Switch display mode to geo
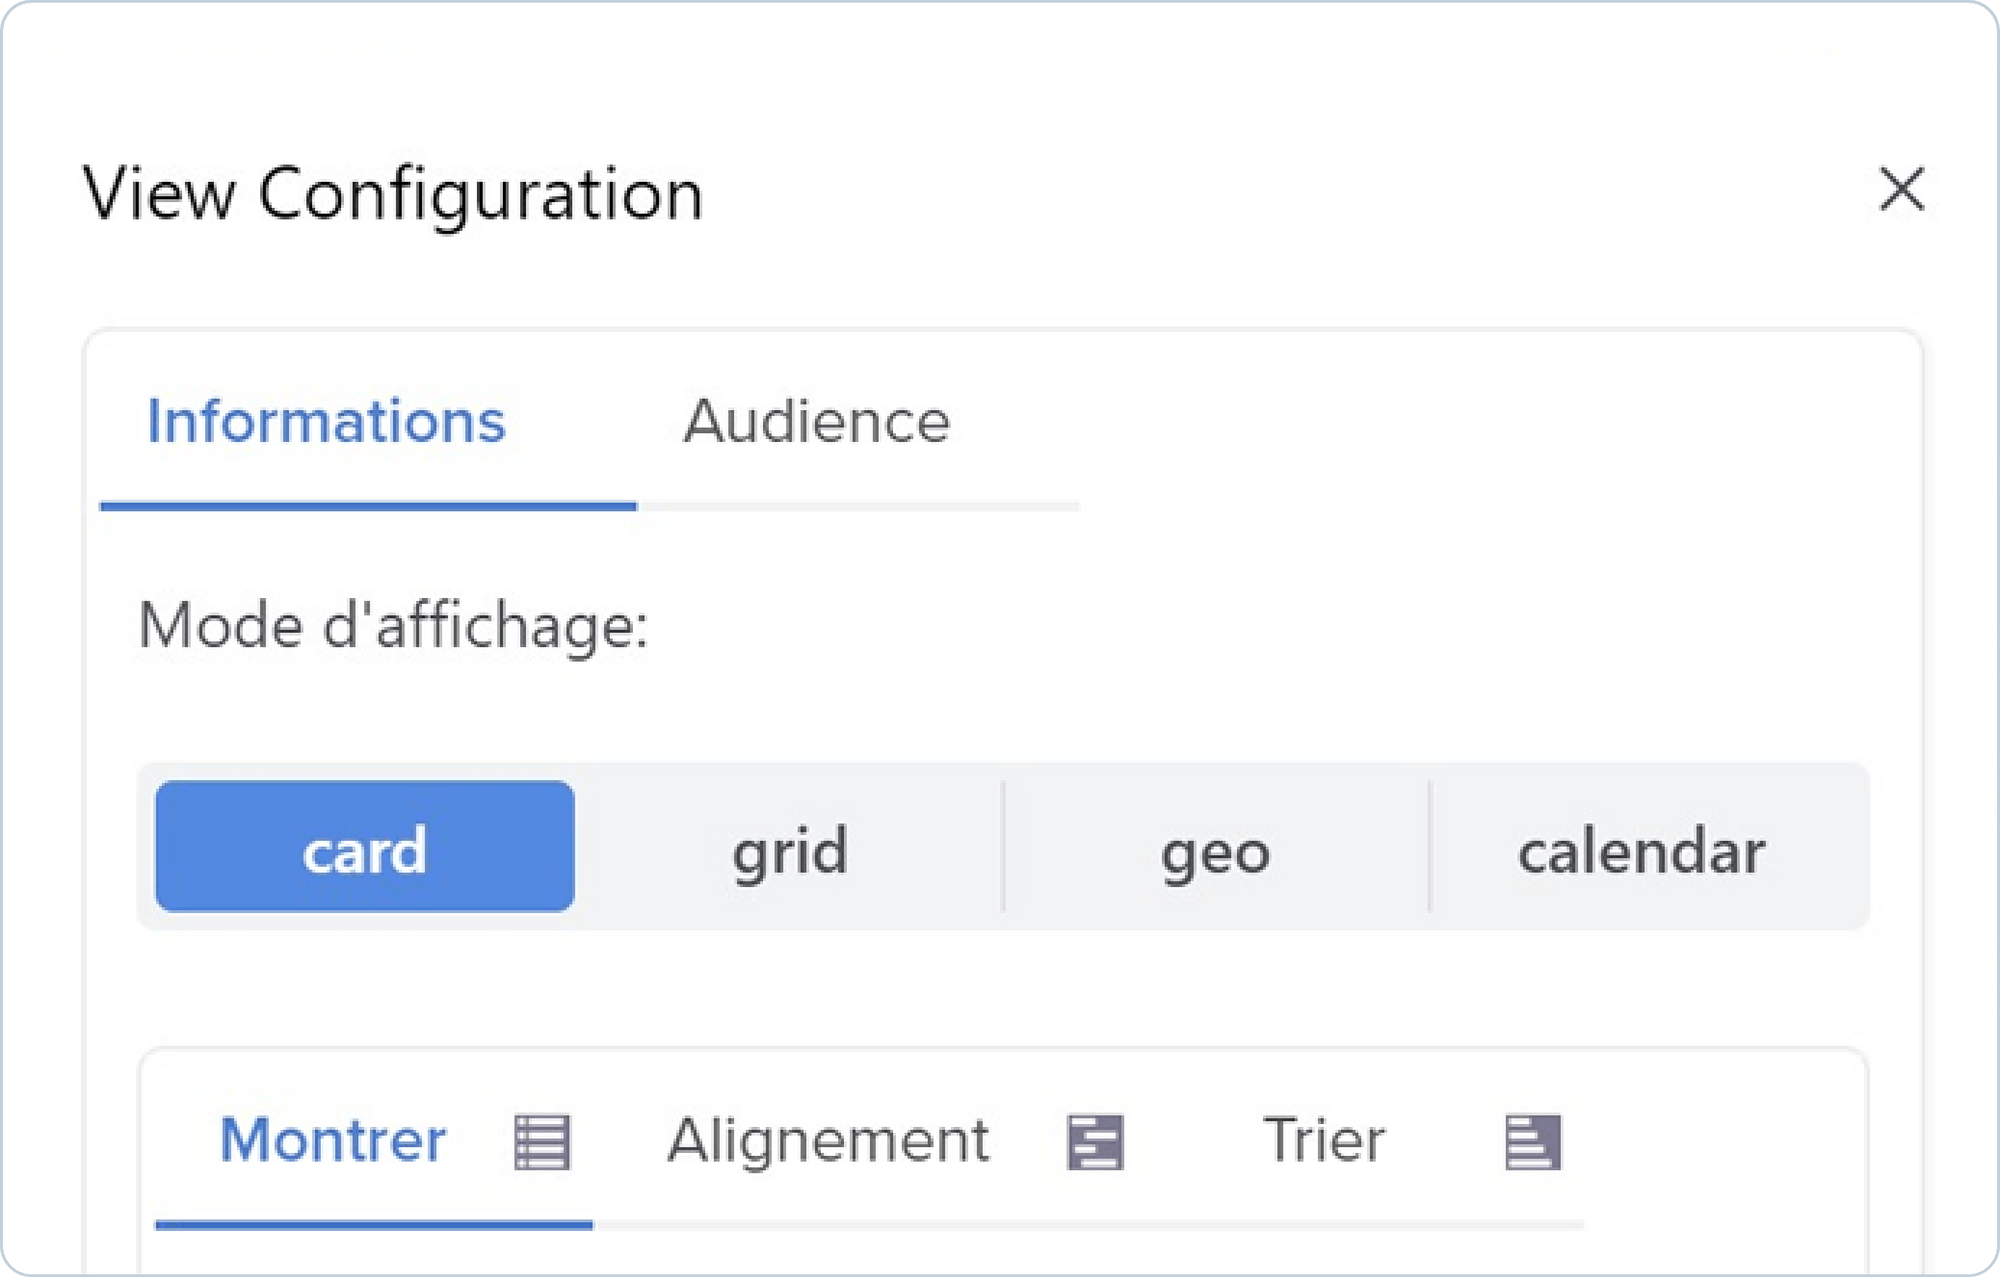The height and width of the screenshot is (1277, 2000). [1215, 850]
